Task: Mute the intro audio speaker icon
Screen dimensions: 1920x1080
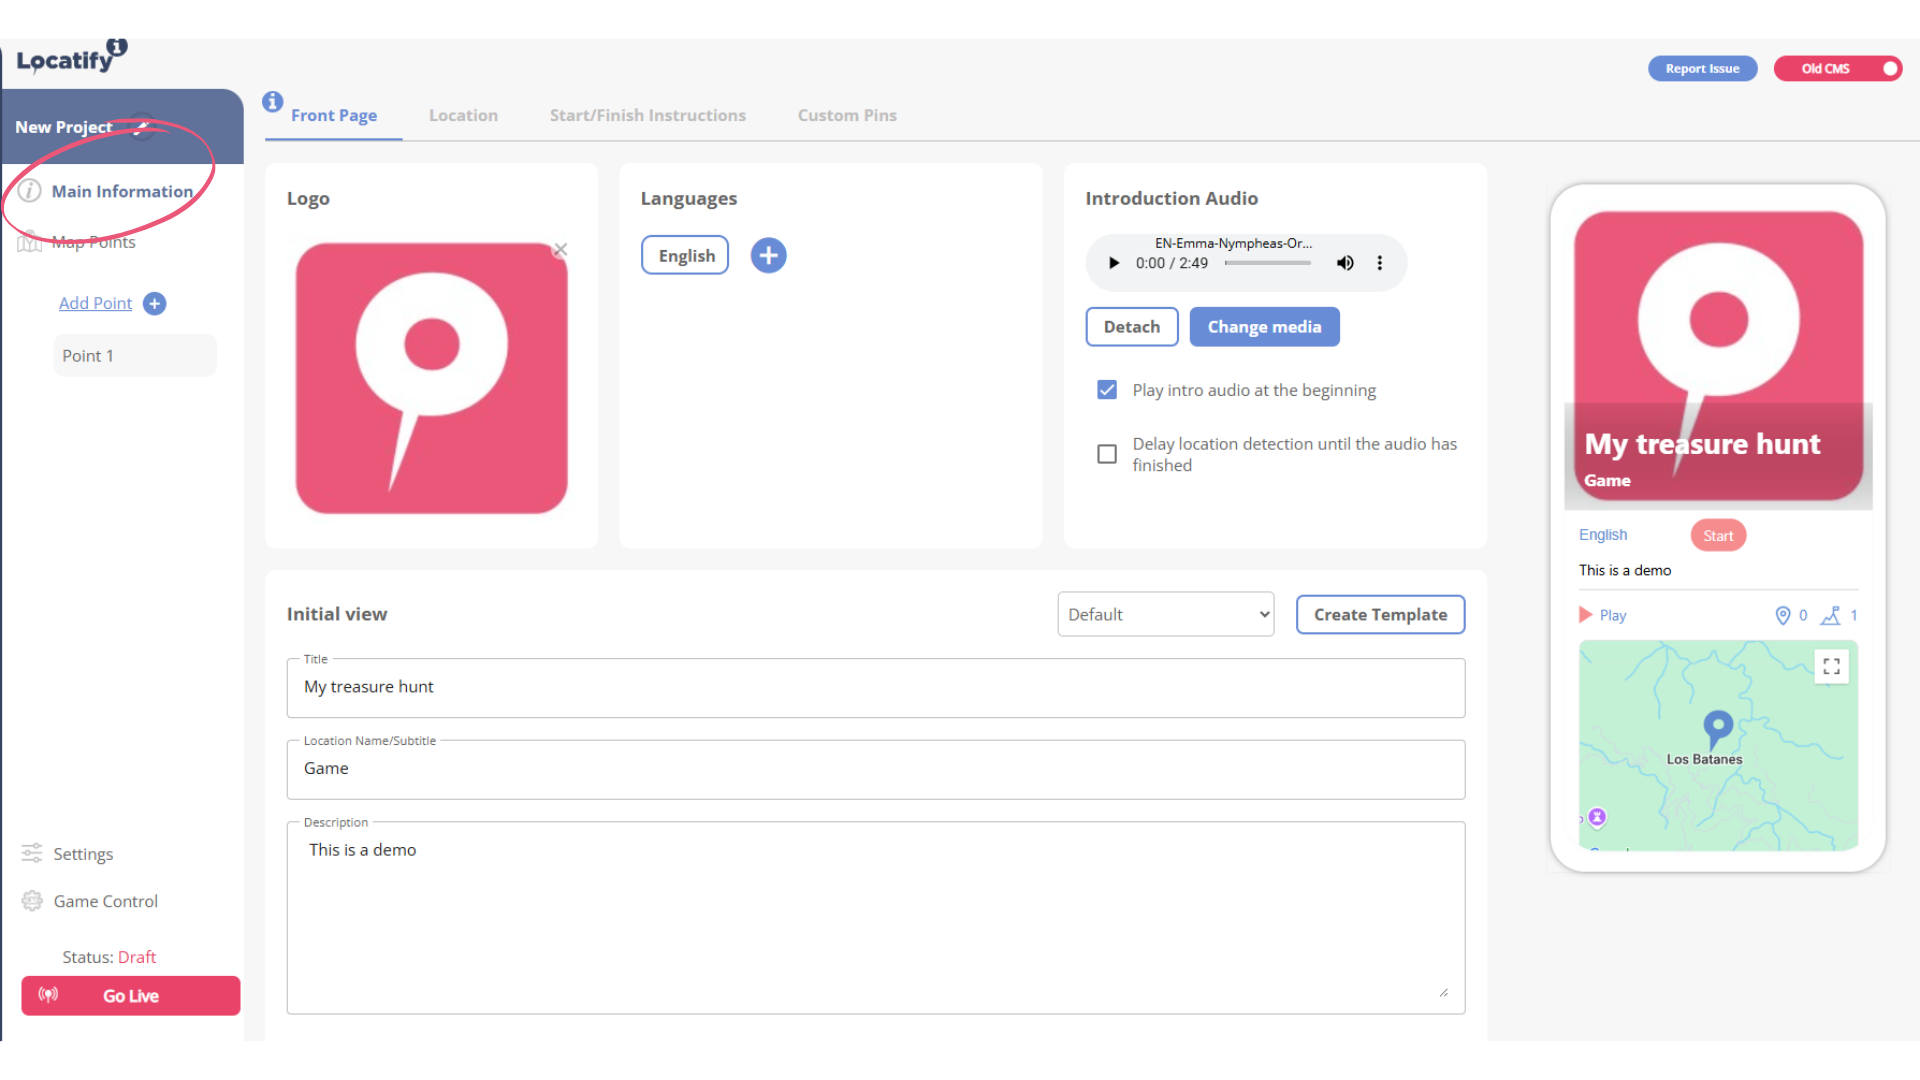Action: (x=1345, y=263)
